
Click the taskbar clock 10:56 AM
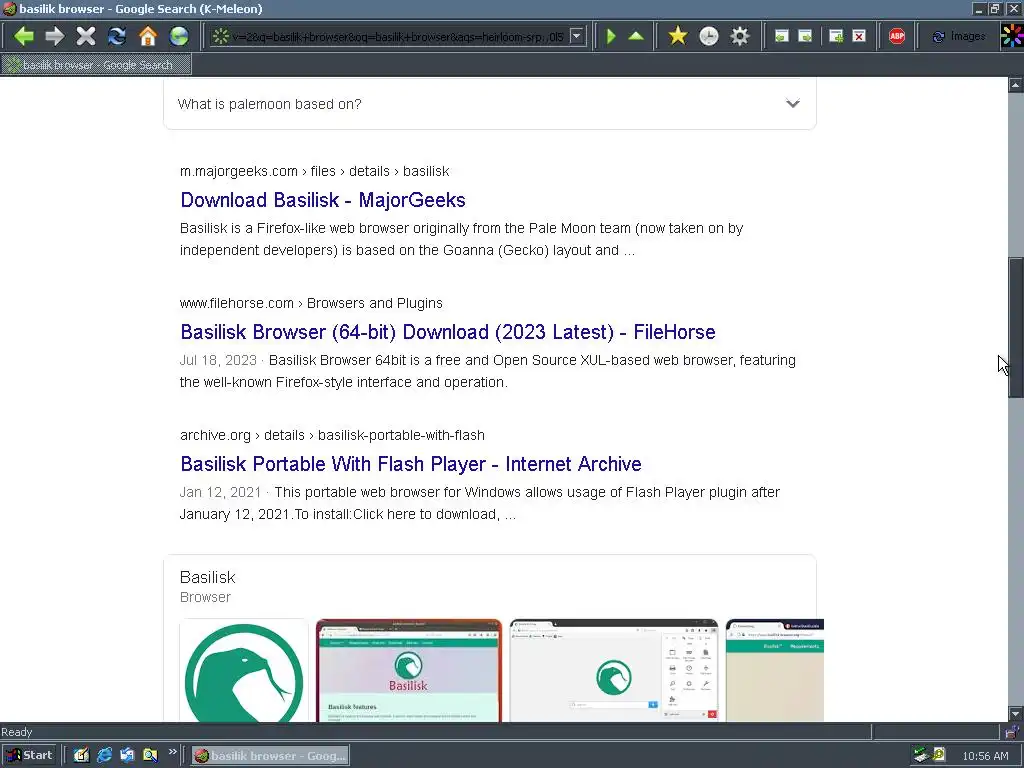[985, 756]
